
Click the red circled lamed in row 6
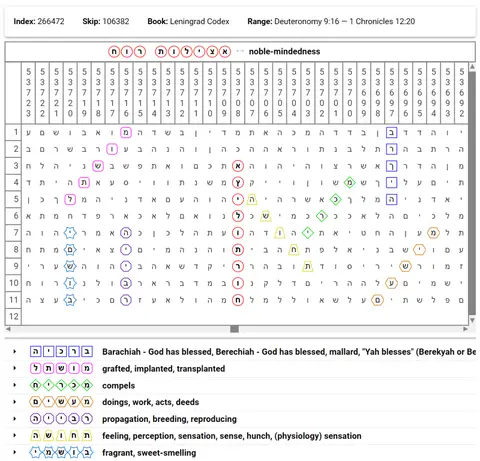[x=238, y=216]
